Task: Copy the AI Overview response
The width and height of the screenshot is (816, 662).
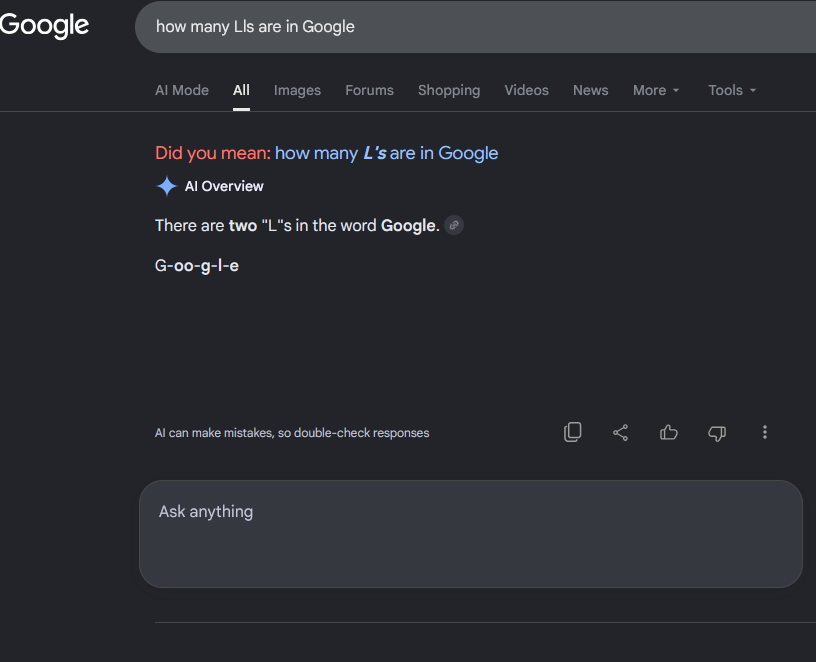Action: click(572, 432)
